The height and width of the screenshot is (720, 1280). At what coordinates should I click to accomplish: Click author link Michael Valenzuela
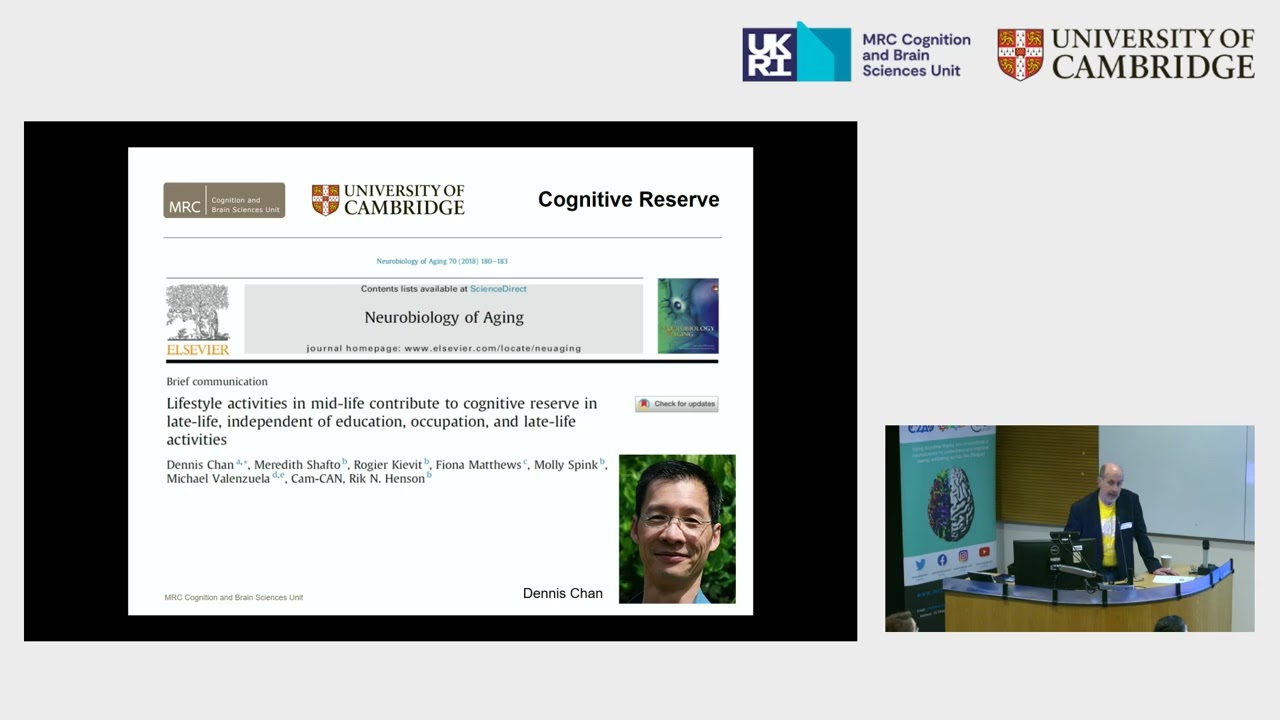pos(219,479)
